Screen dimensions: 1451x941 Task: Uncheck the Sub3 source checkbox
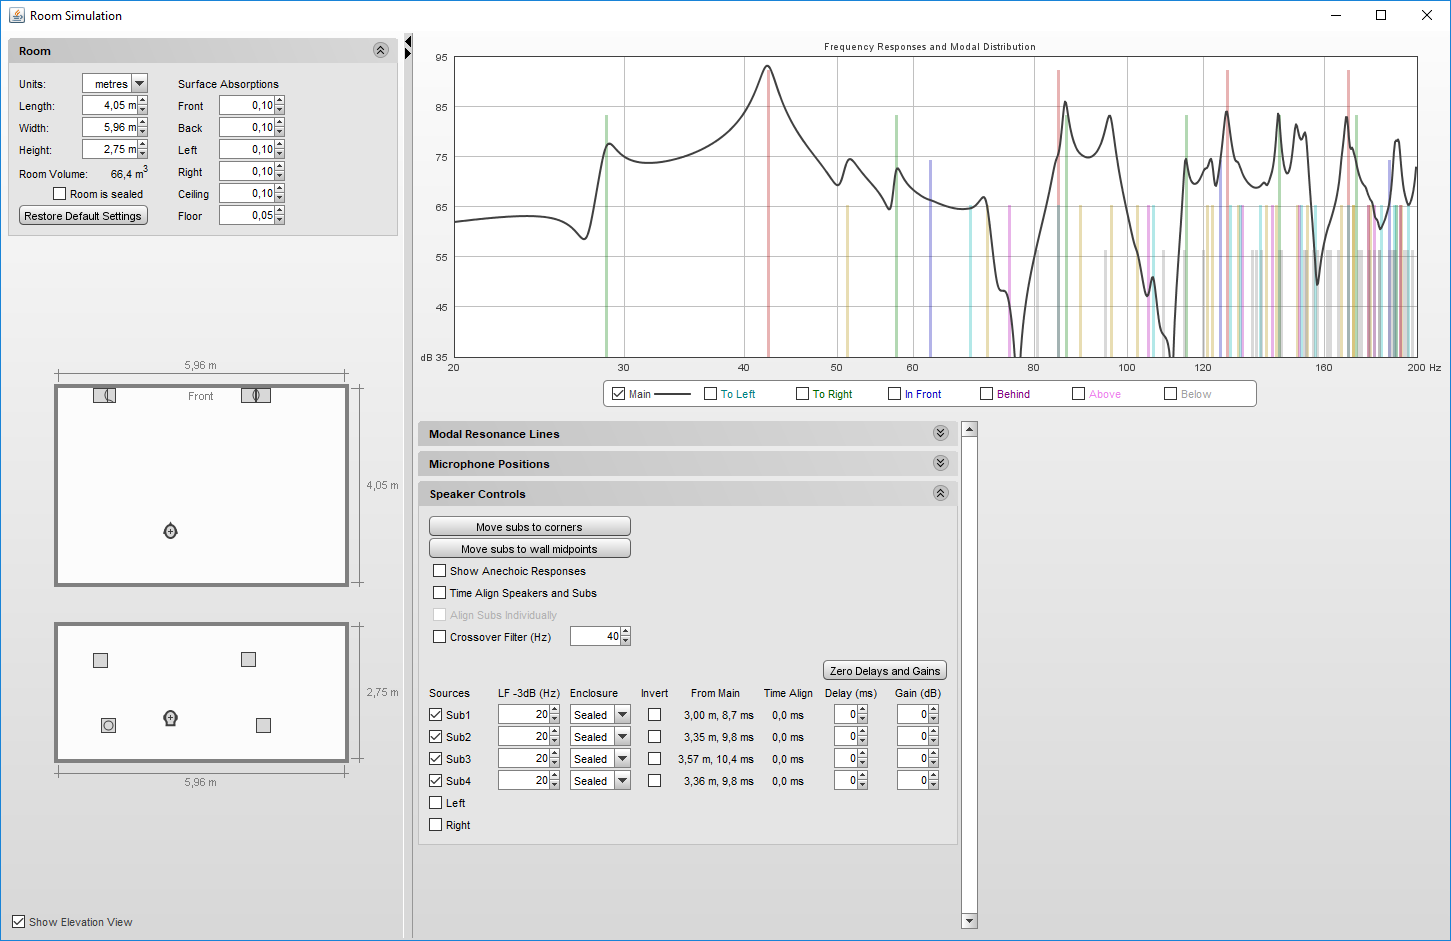point(435,759)
